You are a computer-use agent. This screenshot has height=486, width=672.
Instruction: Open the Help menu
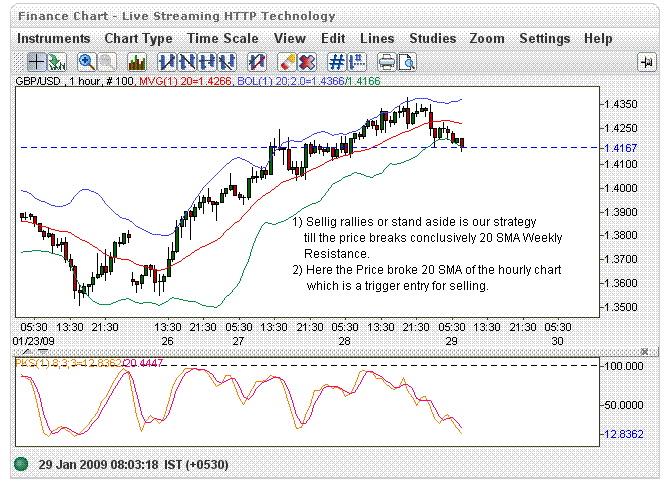(x=598, y=39)
